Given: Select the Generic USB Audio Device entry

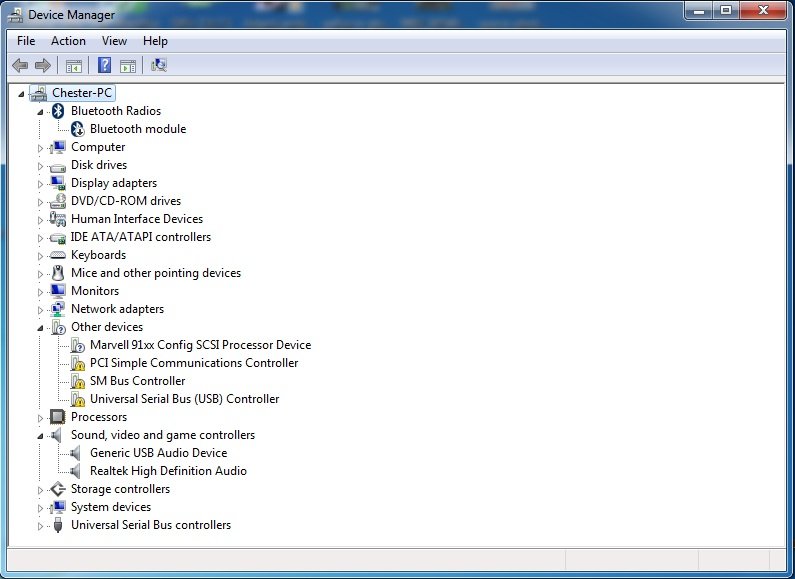Looking at the screenshot, I should (x=158, y=453).
